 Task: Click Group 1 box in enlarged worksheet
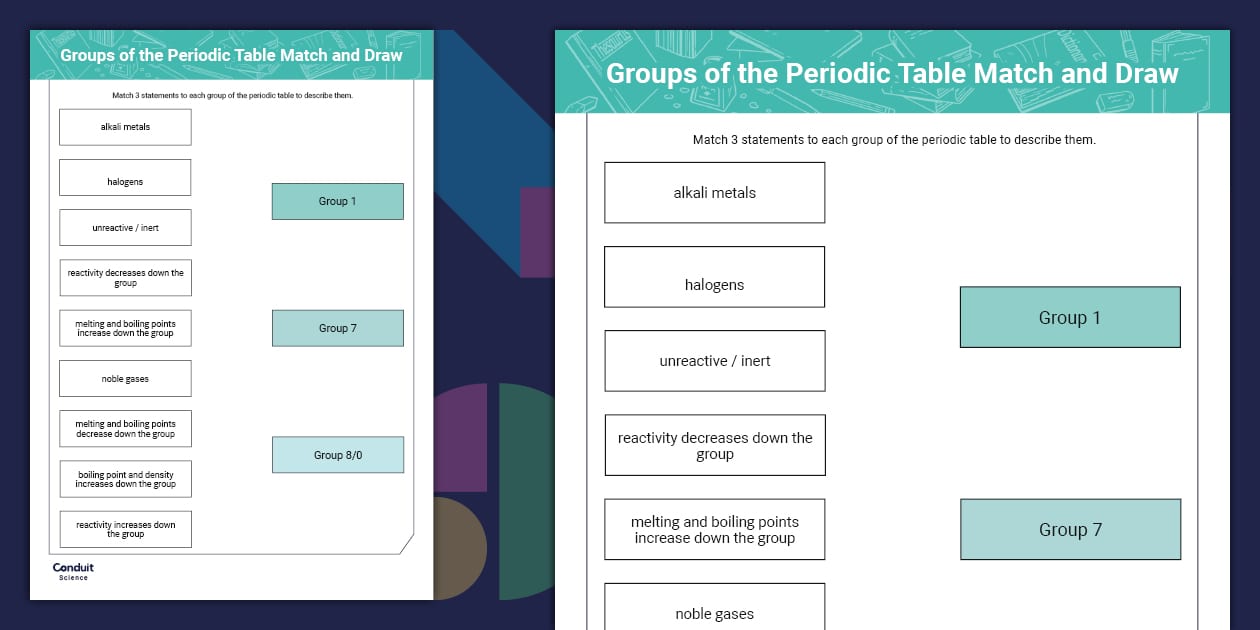(x=1069, y=318)
